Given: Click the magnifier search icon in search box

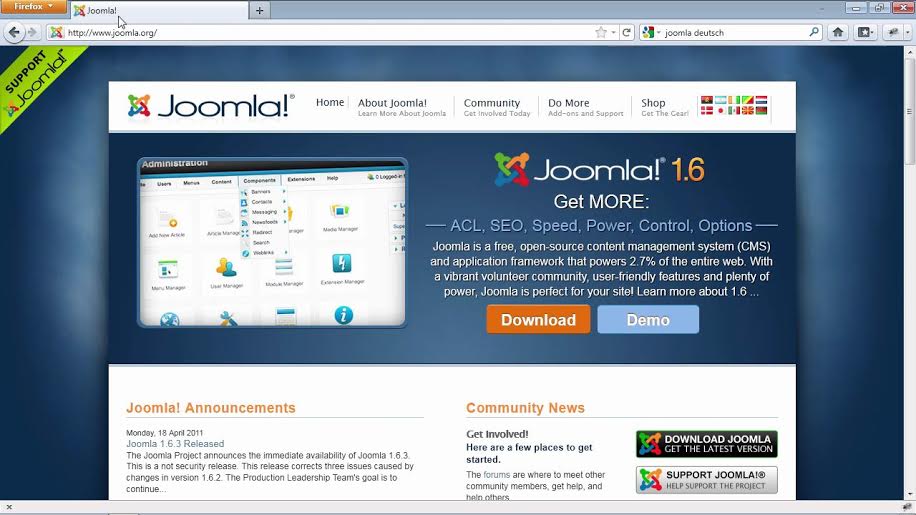Looking at the screenshot, I should coord(814,32).
